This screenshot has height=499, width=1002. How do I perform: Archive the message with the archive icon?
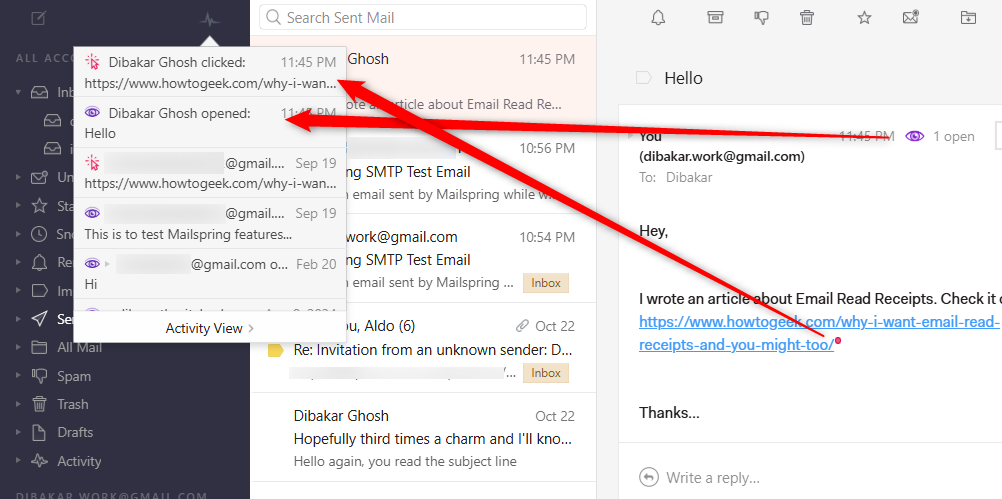point(714,17)
